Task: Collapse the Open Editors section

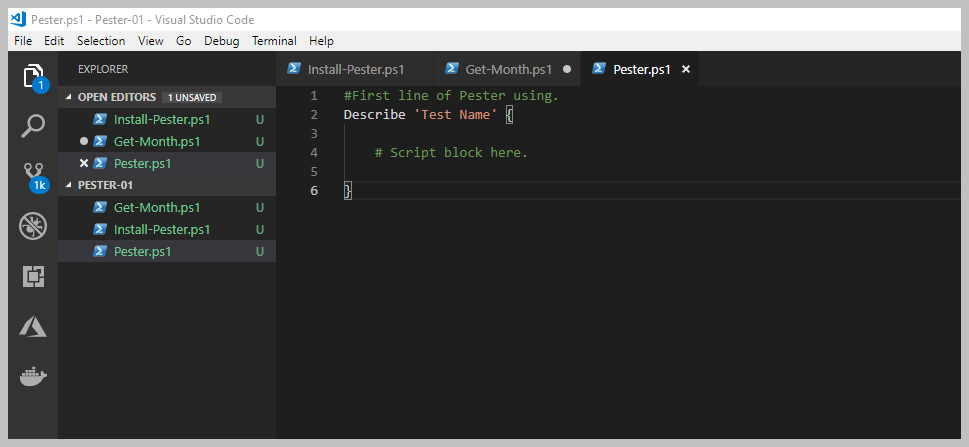Action: click(x=69, y=98)
